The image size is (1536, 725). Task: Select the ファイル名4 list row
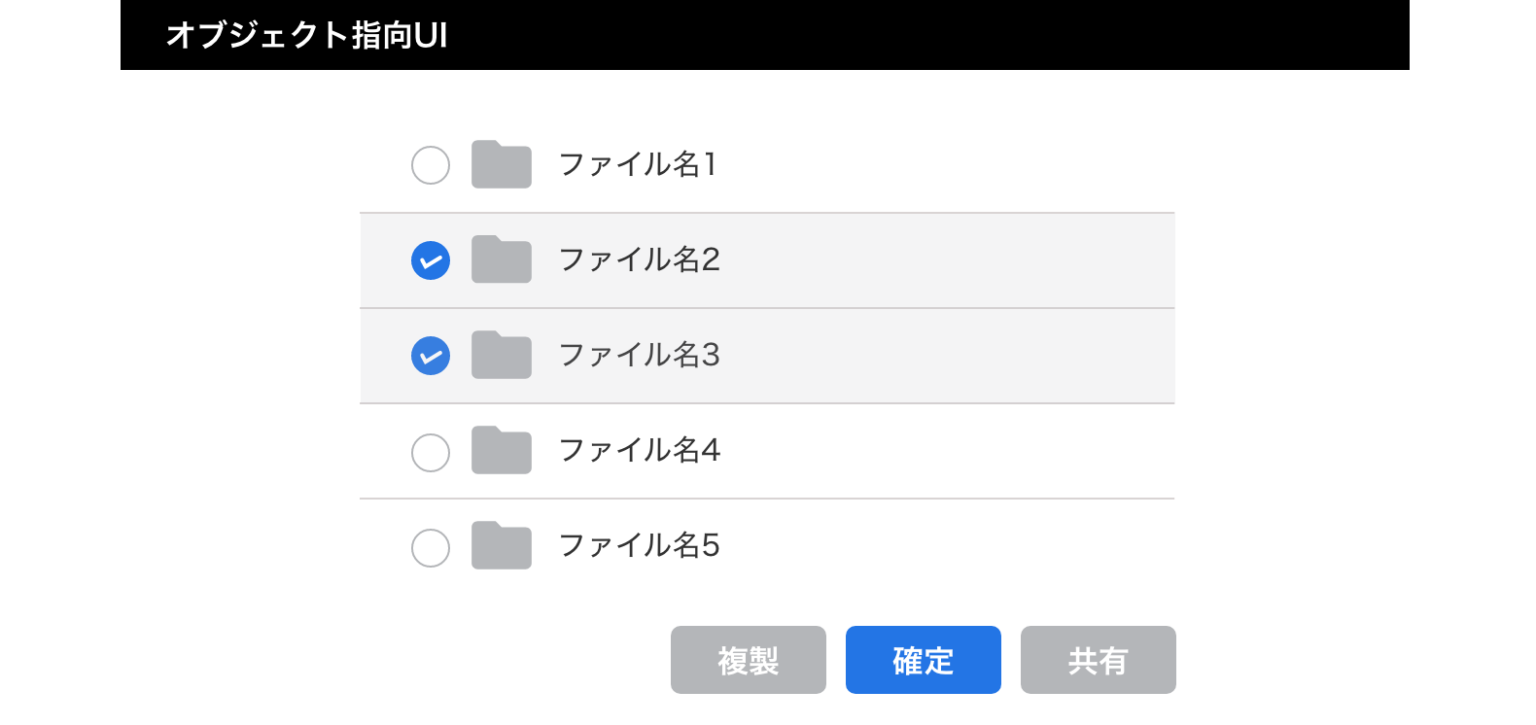(x=766, y=450)
